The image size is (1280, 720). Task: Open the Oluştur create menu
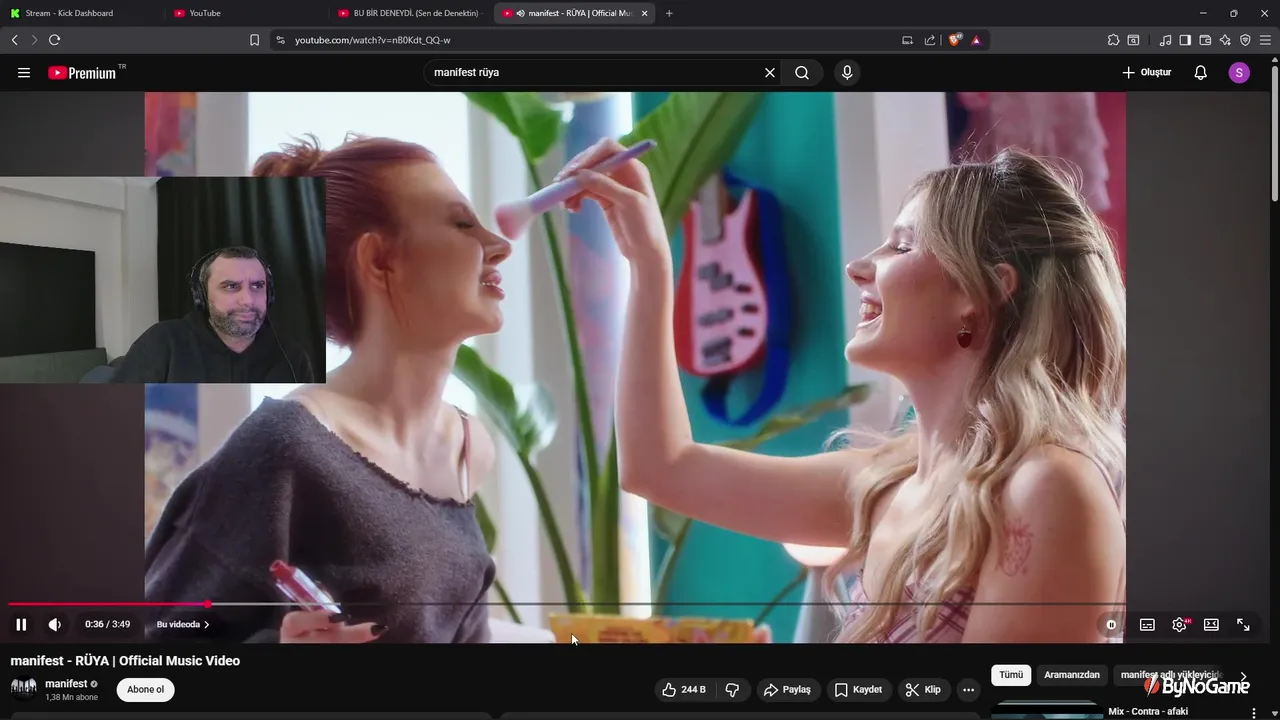[1146, 73]
